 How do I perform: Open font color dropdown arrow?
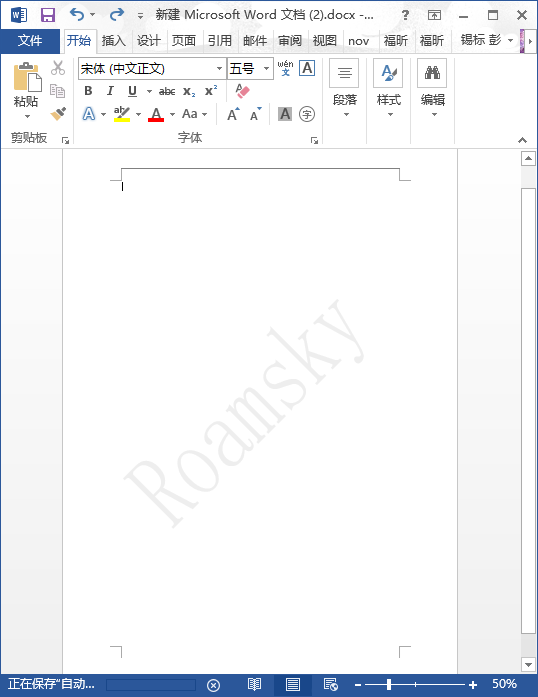coord(173,115)
